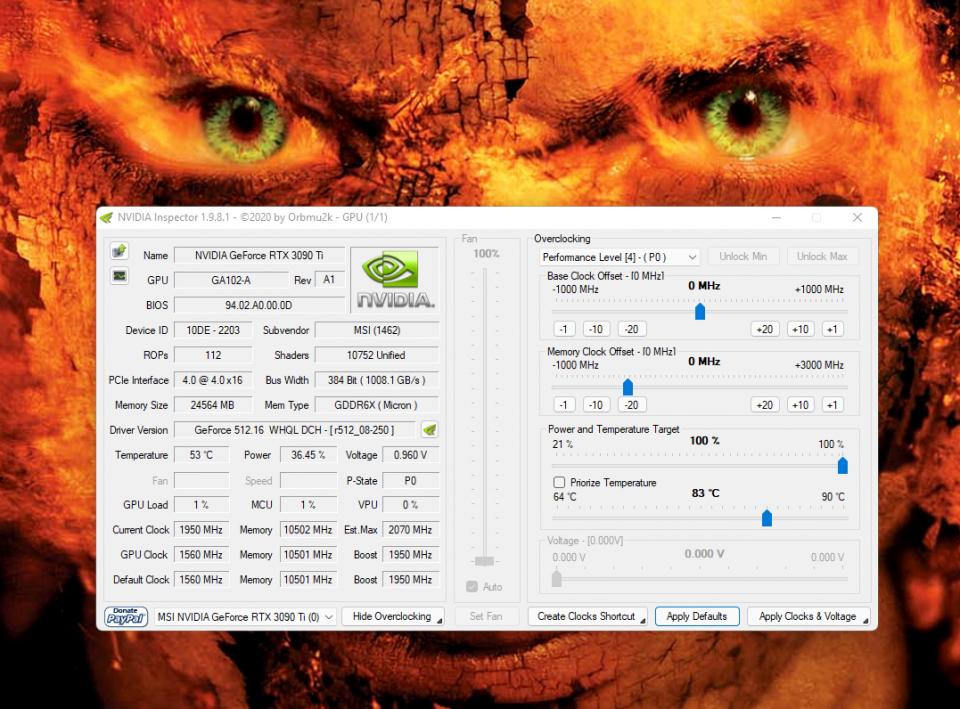Click Memory Clock Offset -20 button
This screenshot has width=960, height=709.
(x=631, y=405)
